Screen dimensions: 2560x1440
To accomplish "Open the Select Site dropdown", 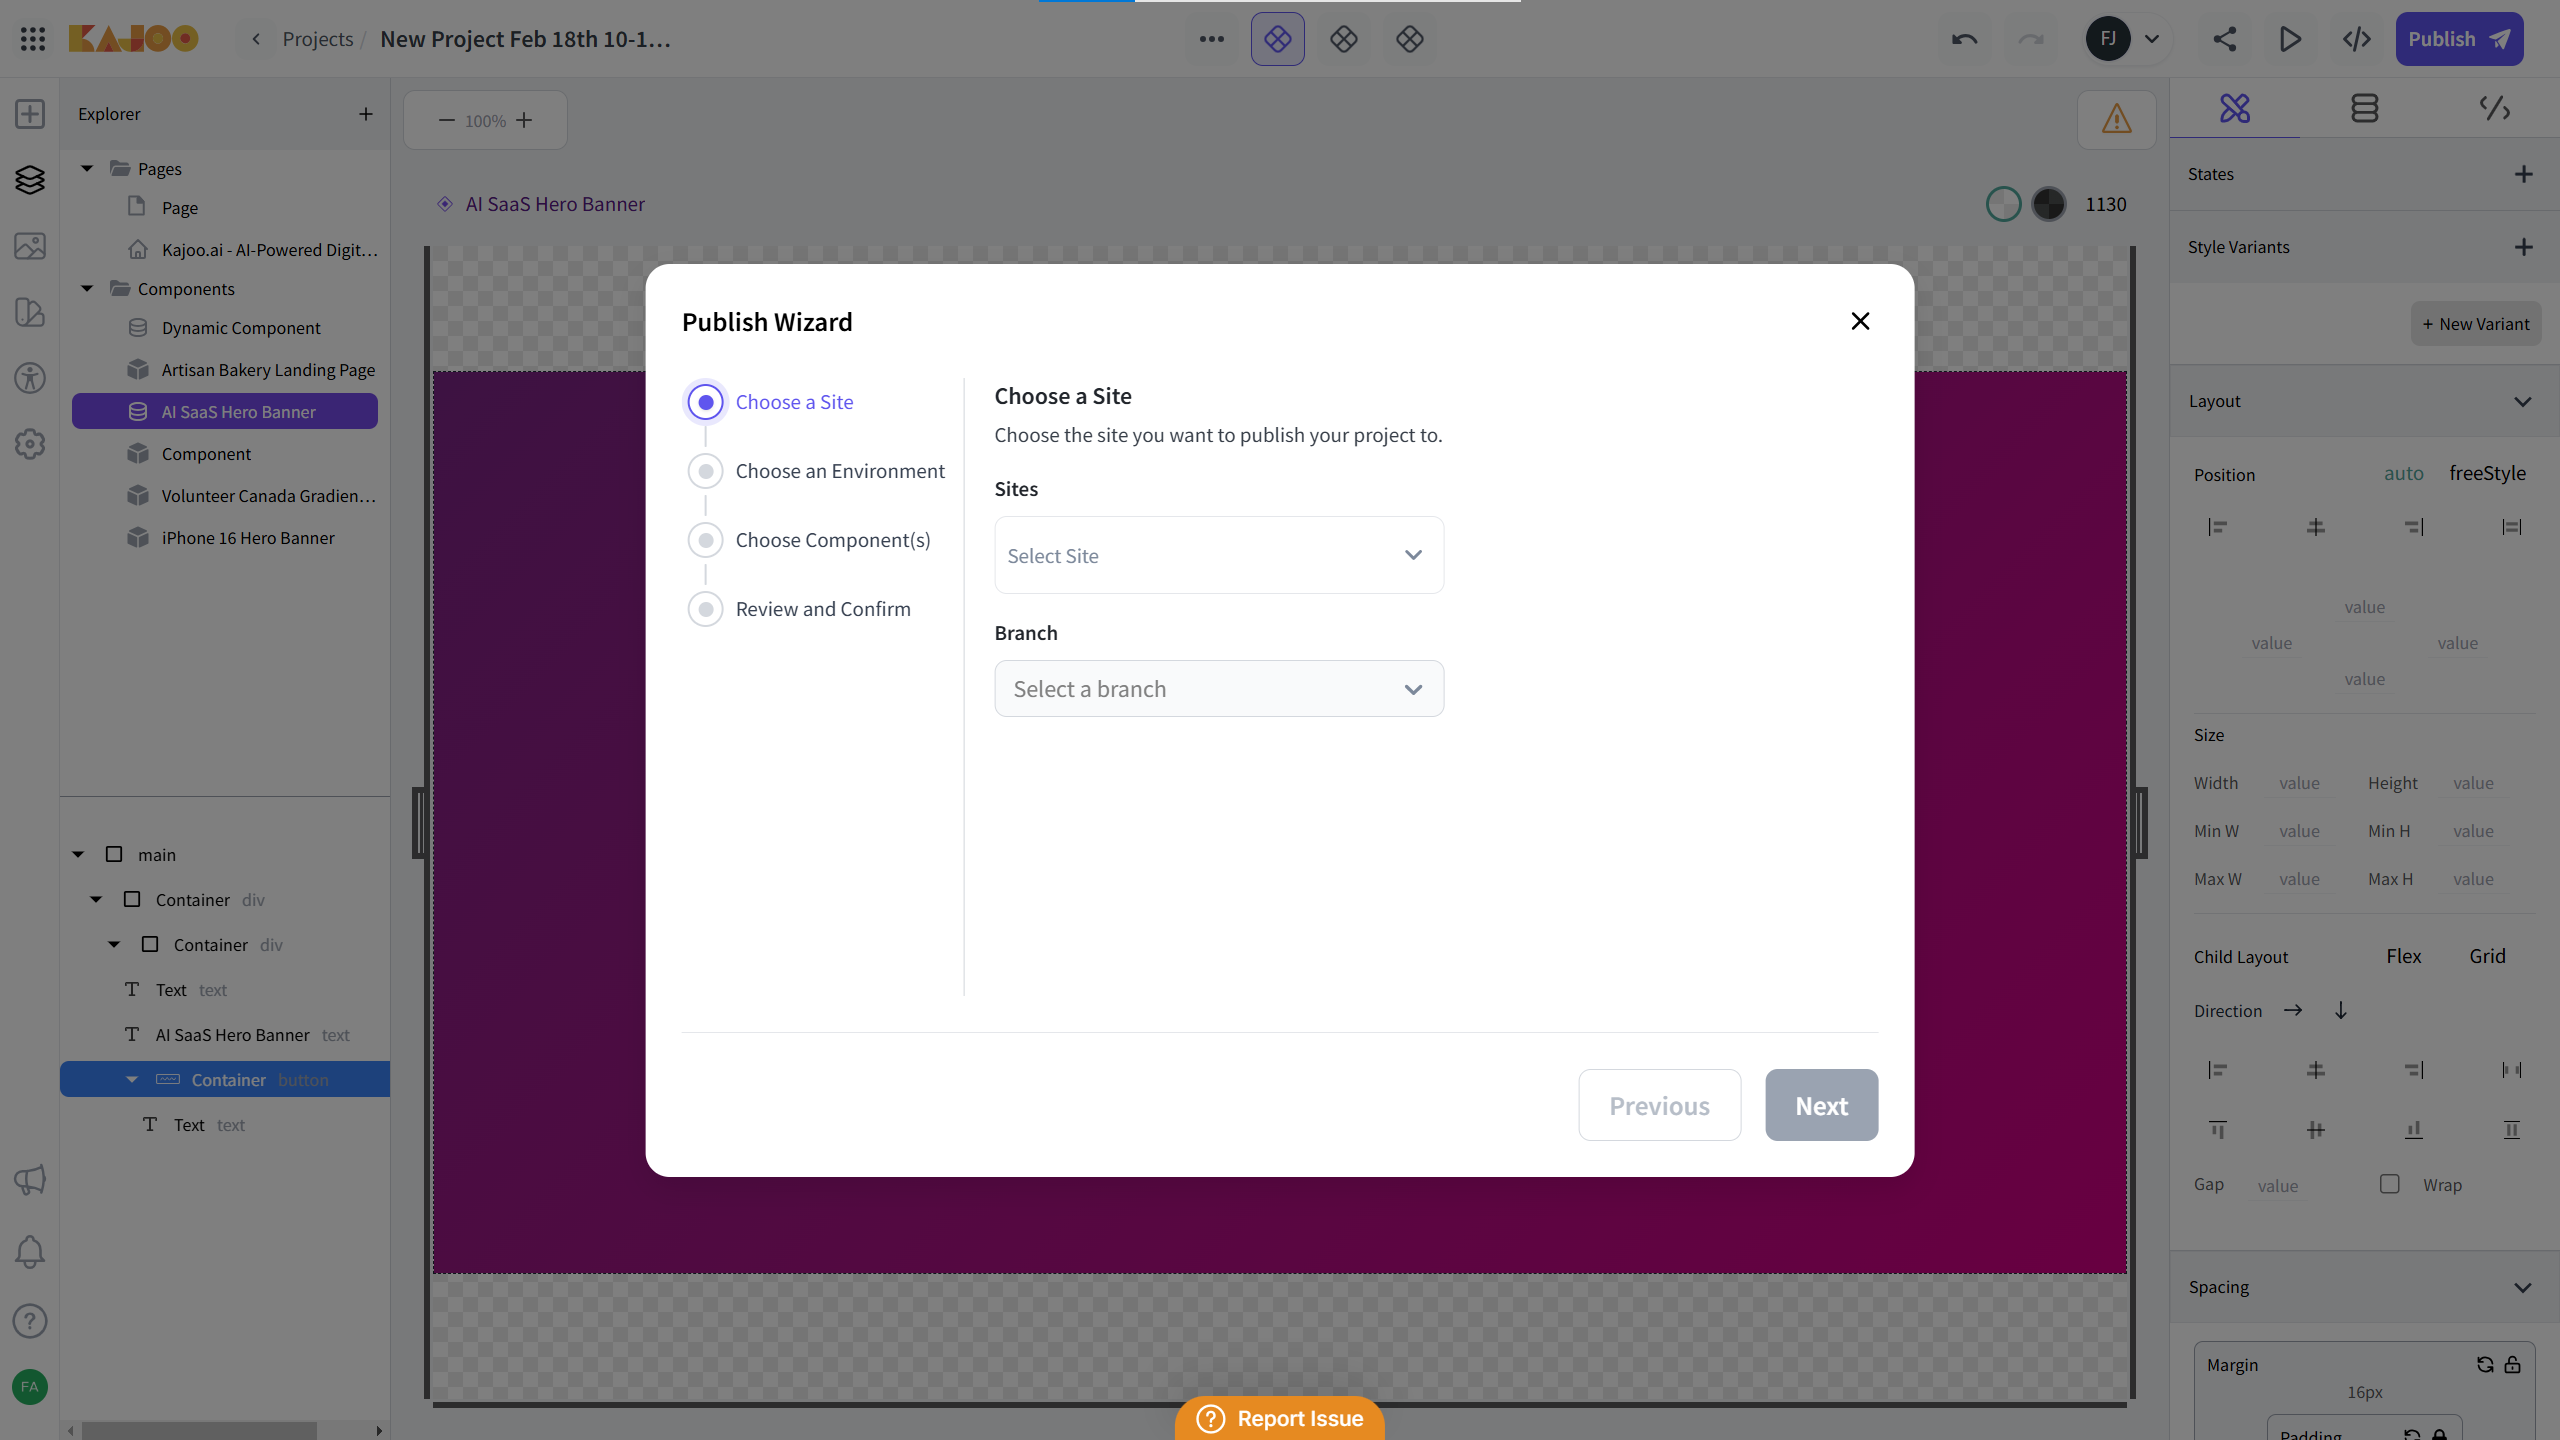I will point(1218,555).
